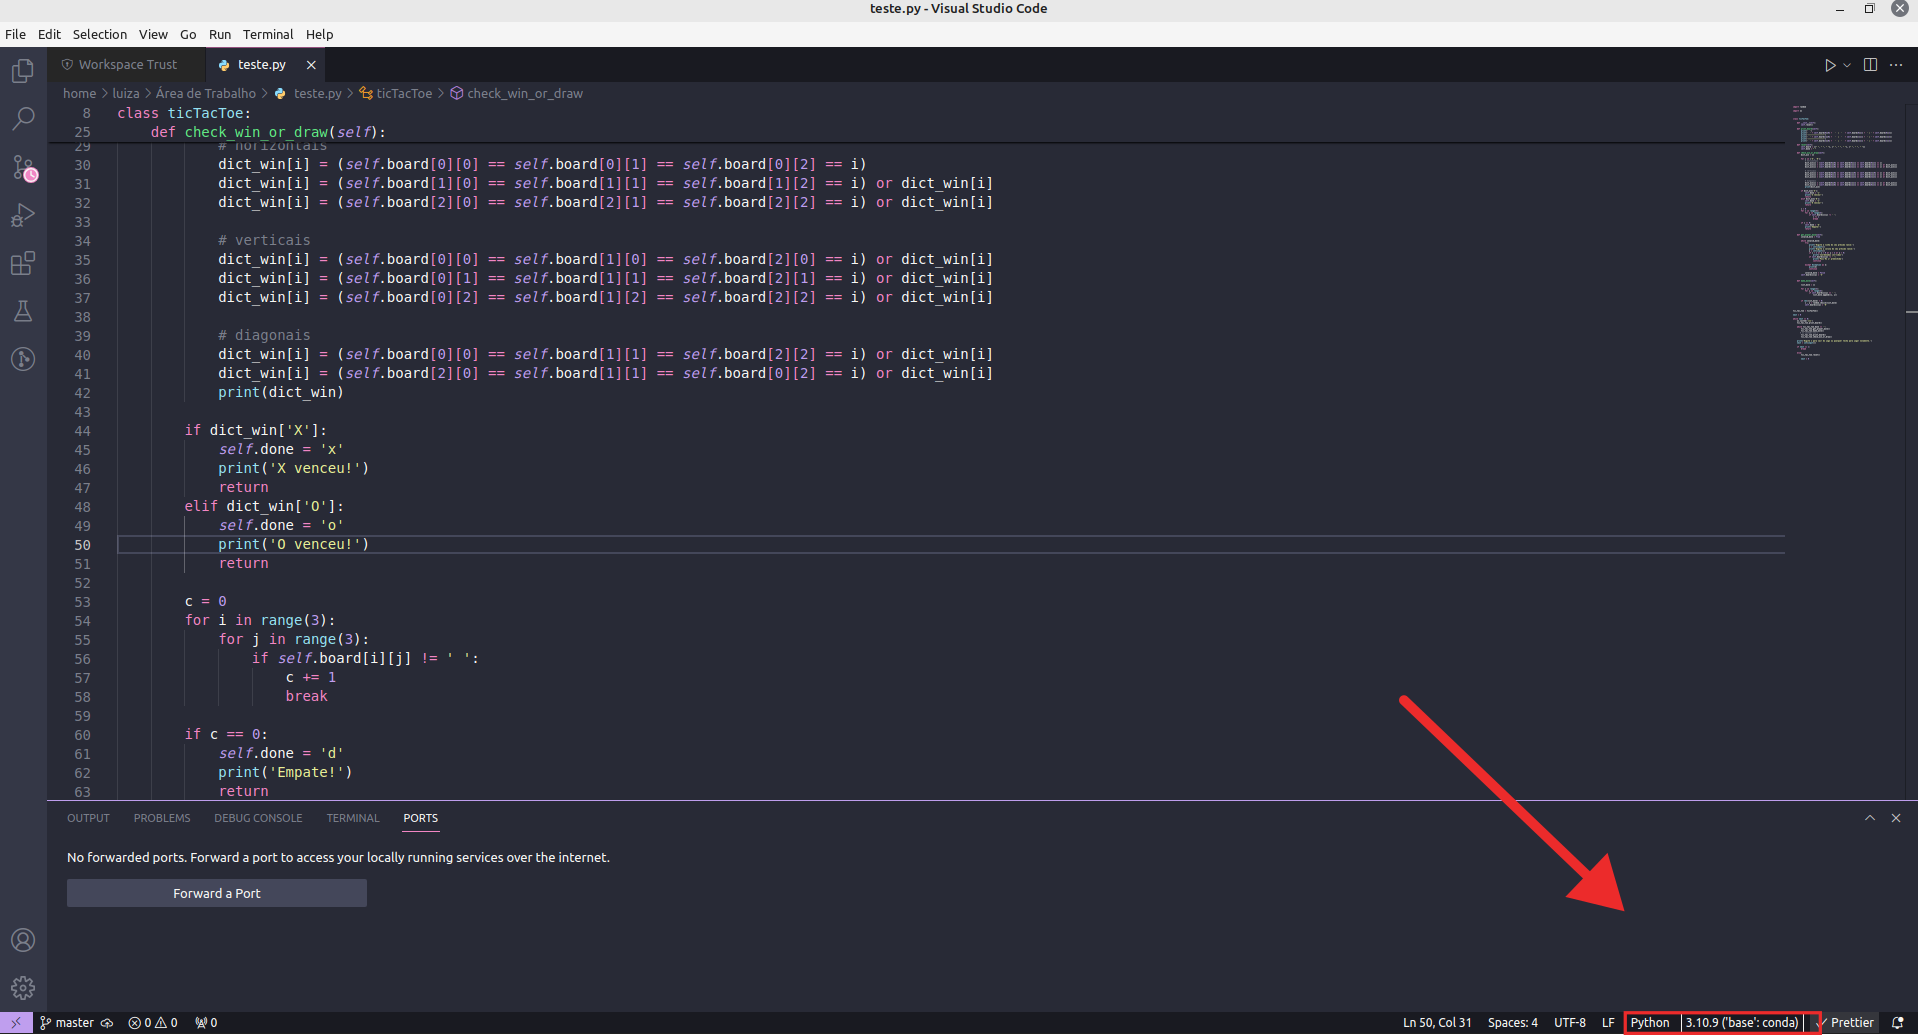The height and width of the screenshot is (1035, 1918).
Task: Open the Search view
Action: pos(23,119)
